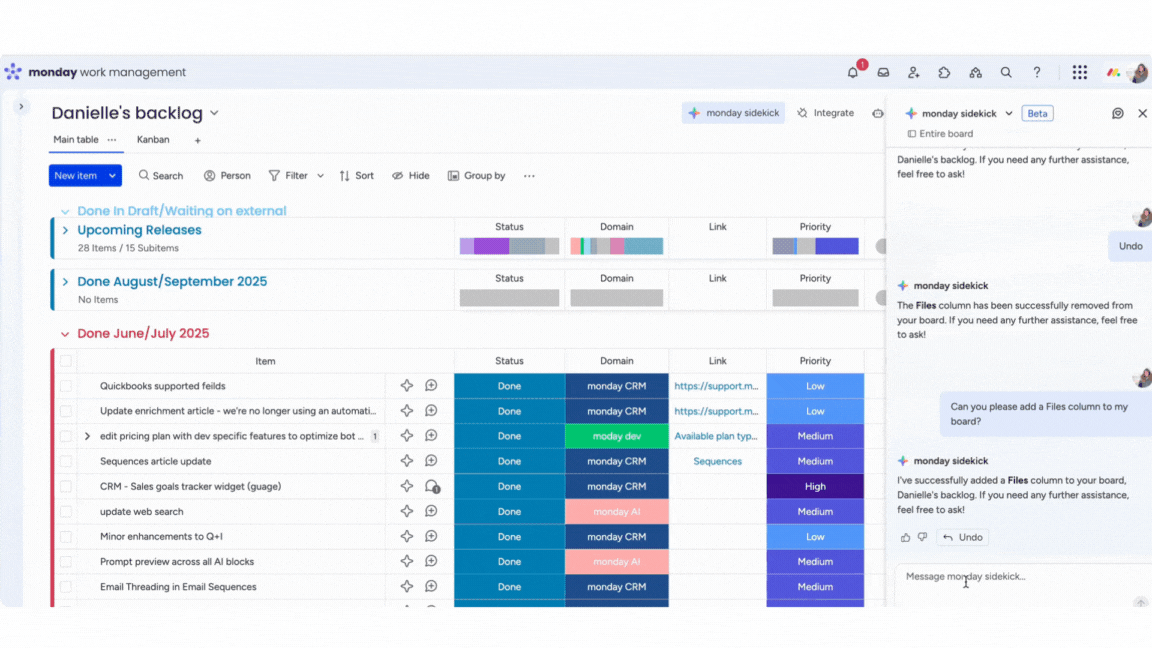Click the High priority cell on CRM tracker
Viewport: 1152px width, 648px height.
click(815, 486)
